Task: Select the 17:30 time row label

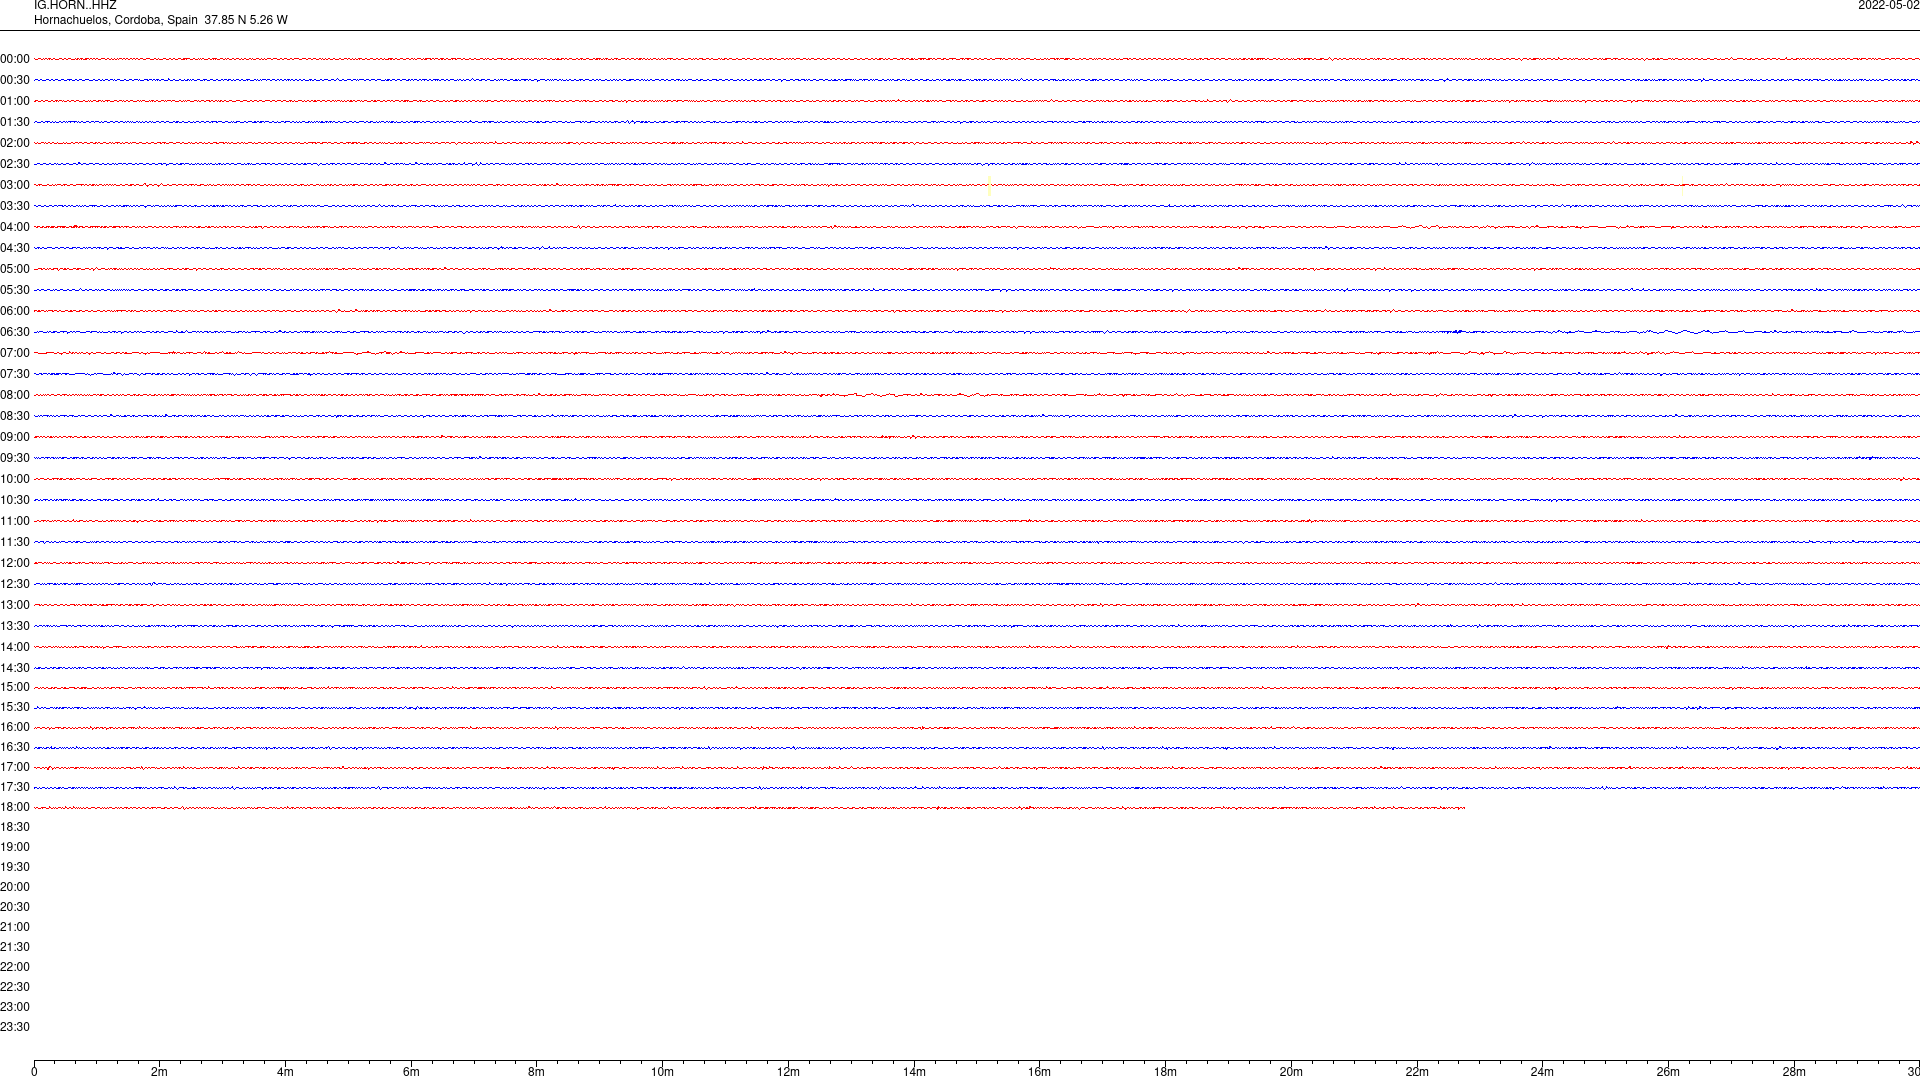Action: 15,787
